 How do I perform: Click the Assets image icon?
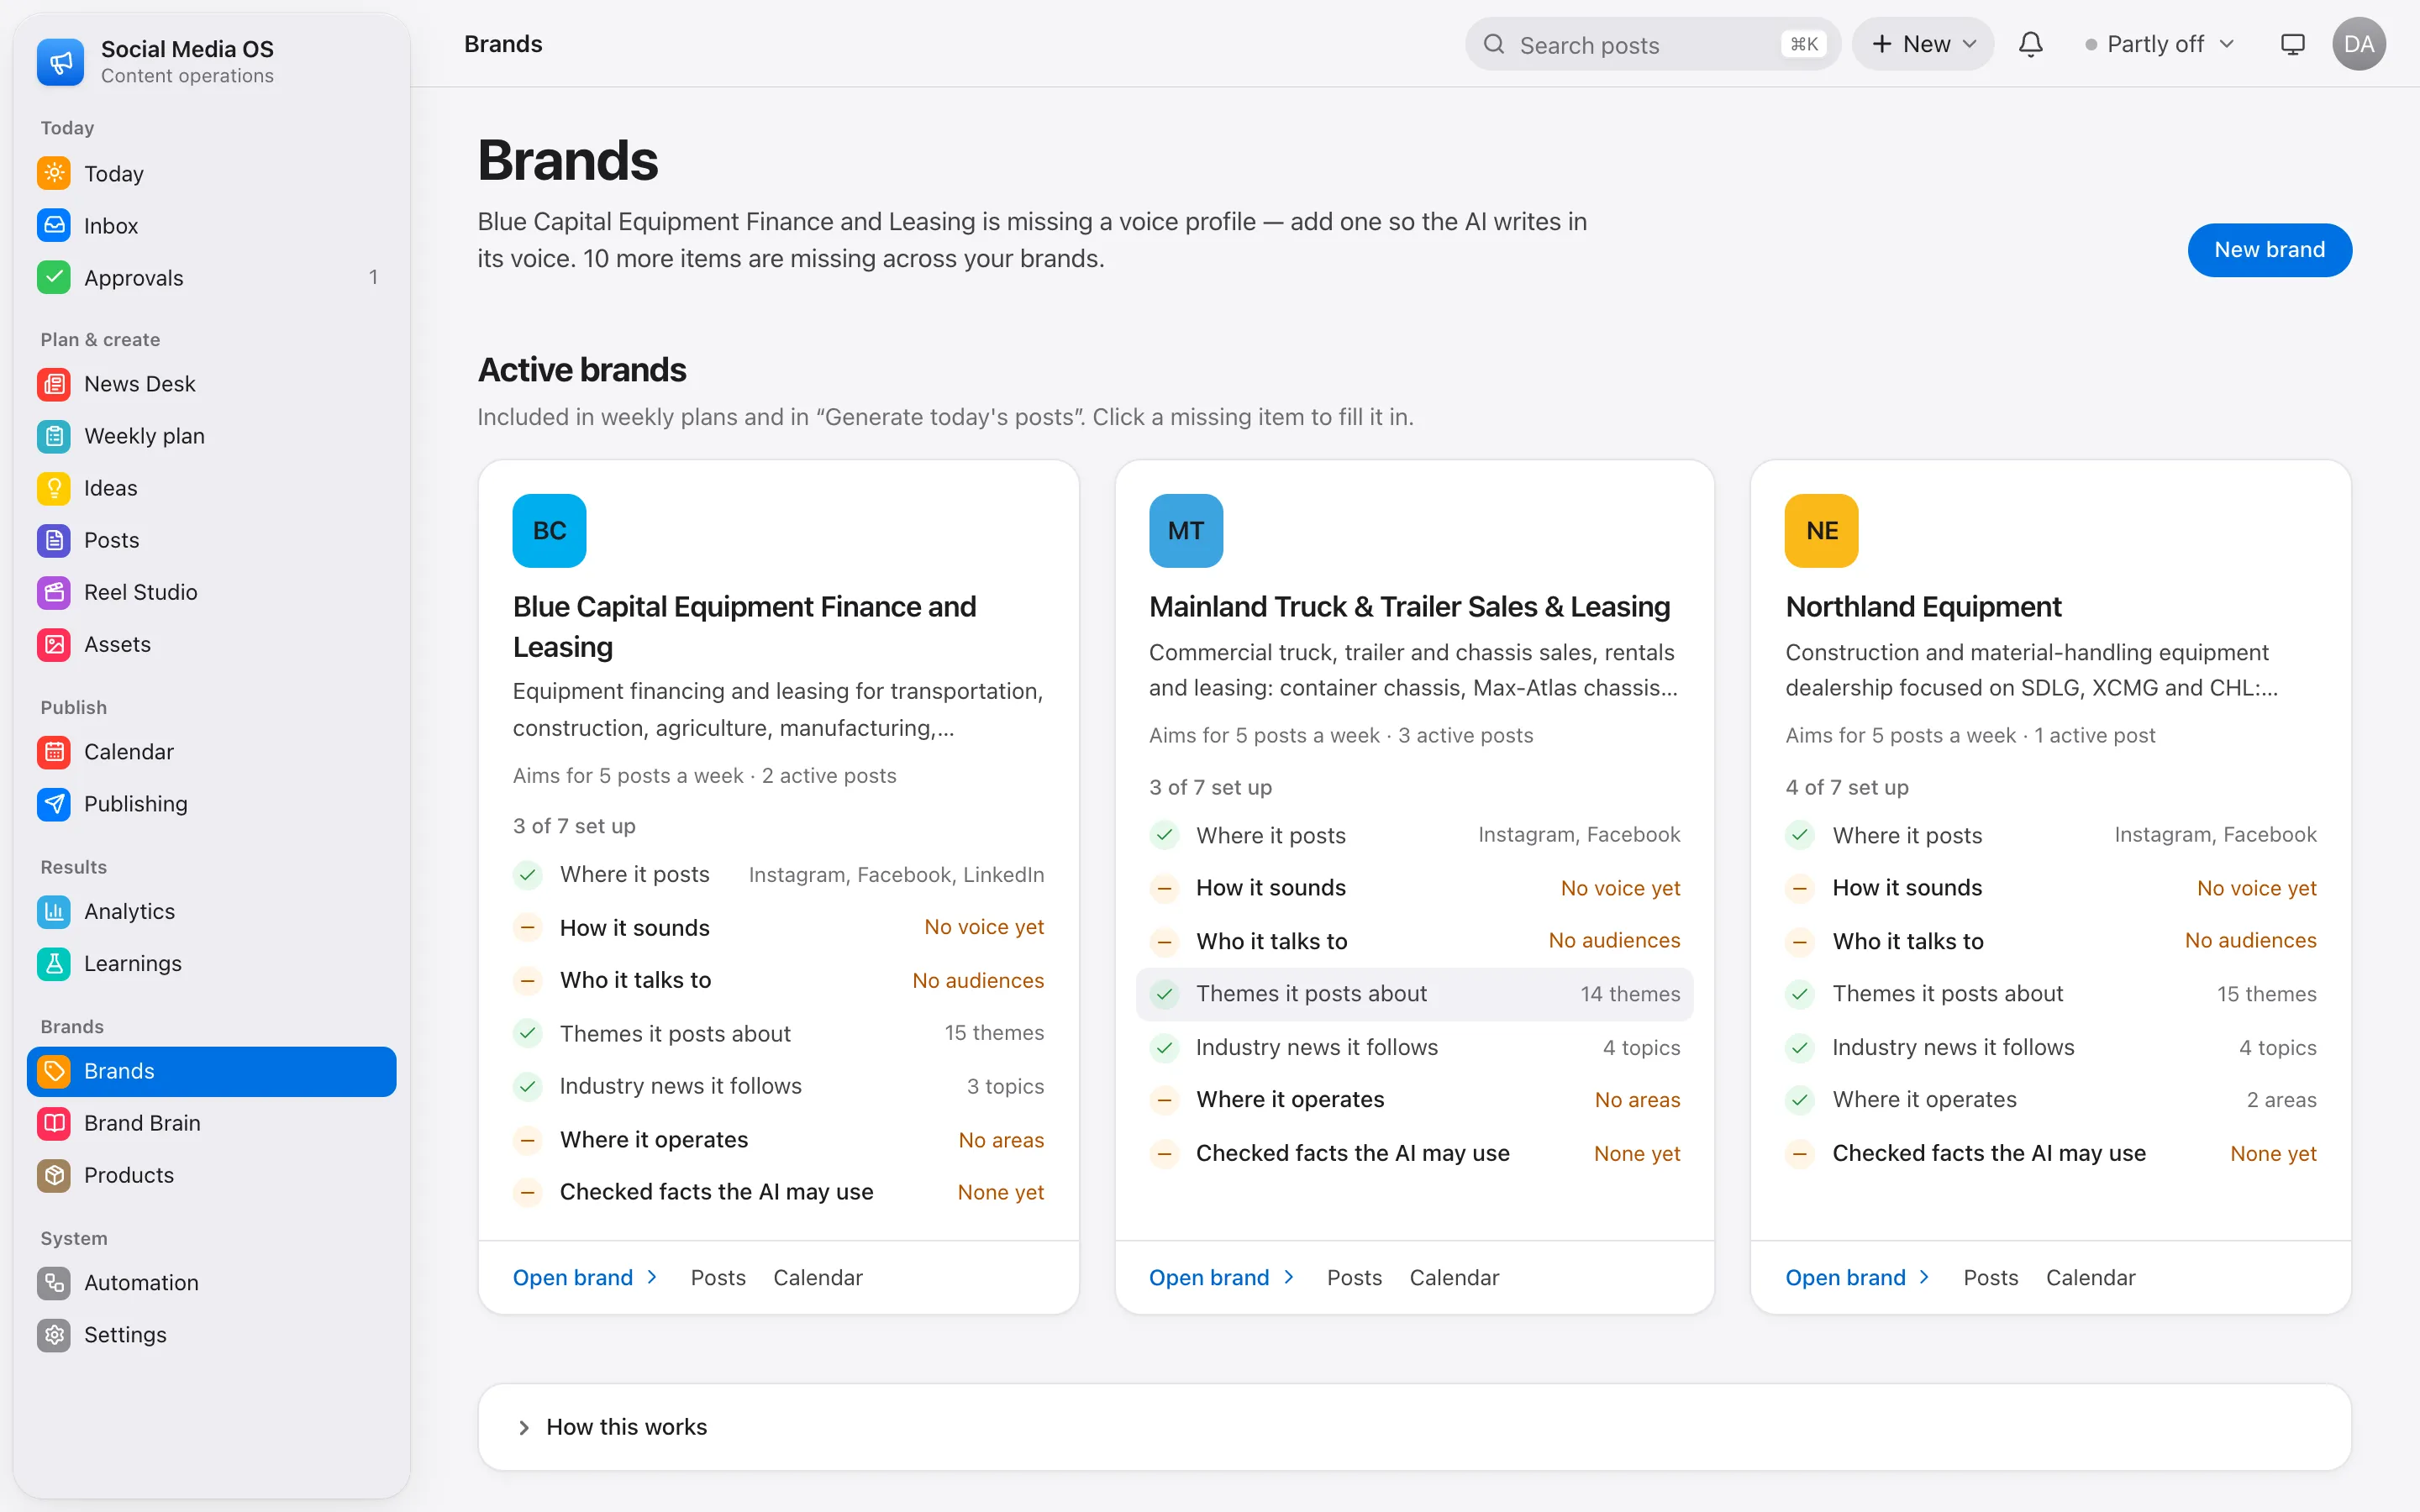pos(54,644)
